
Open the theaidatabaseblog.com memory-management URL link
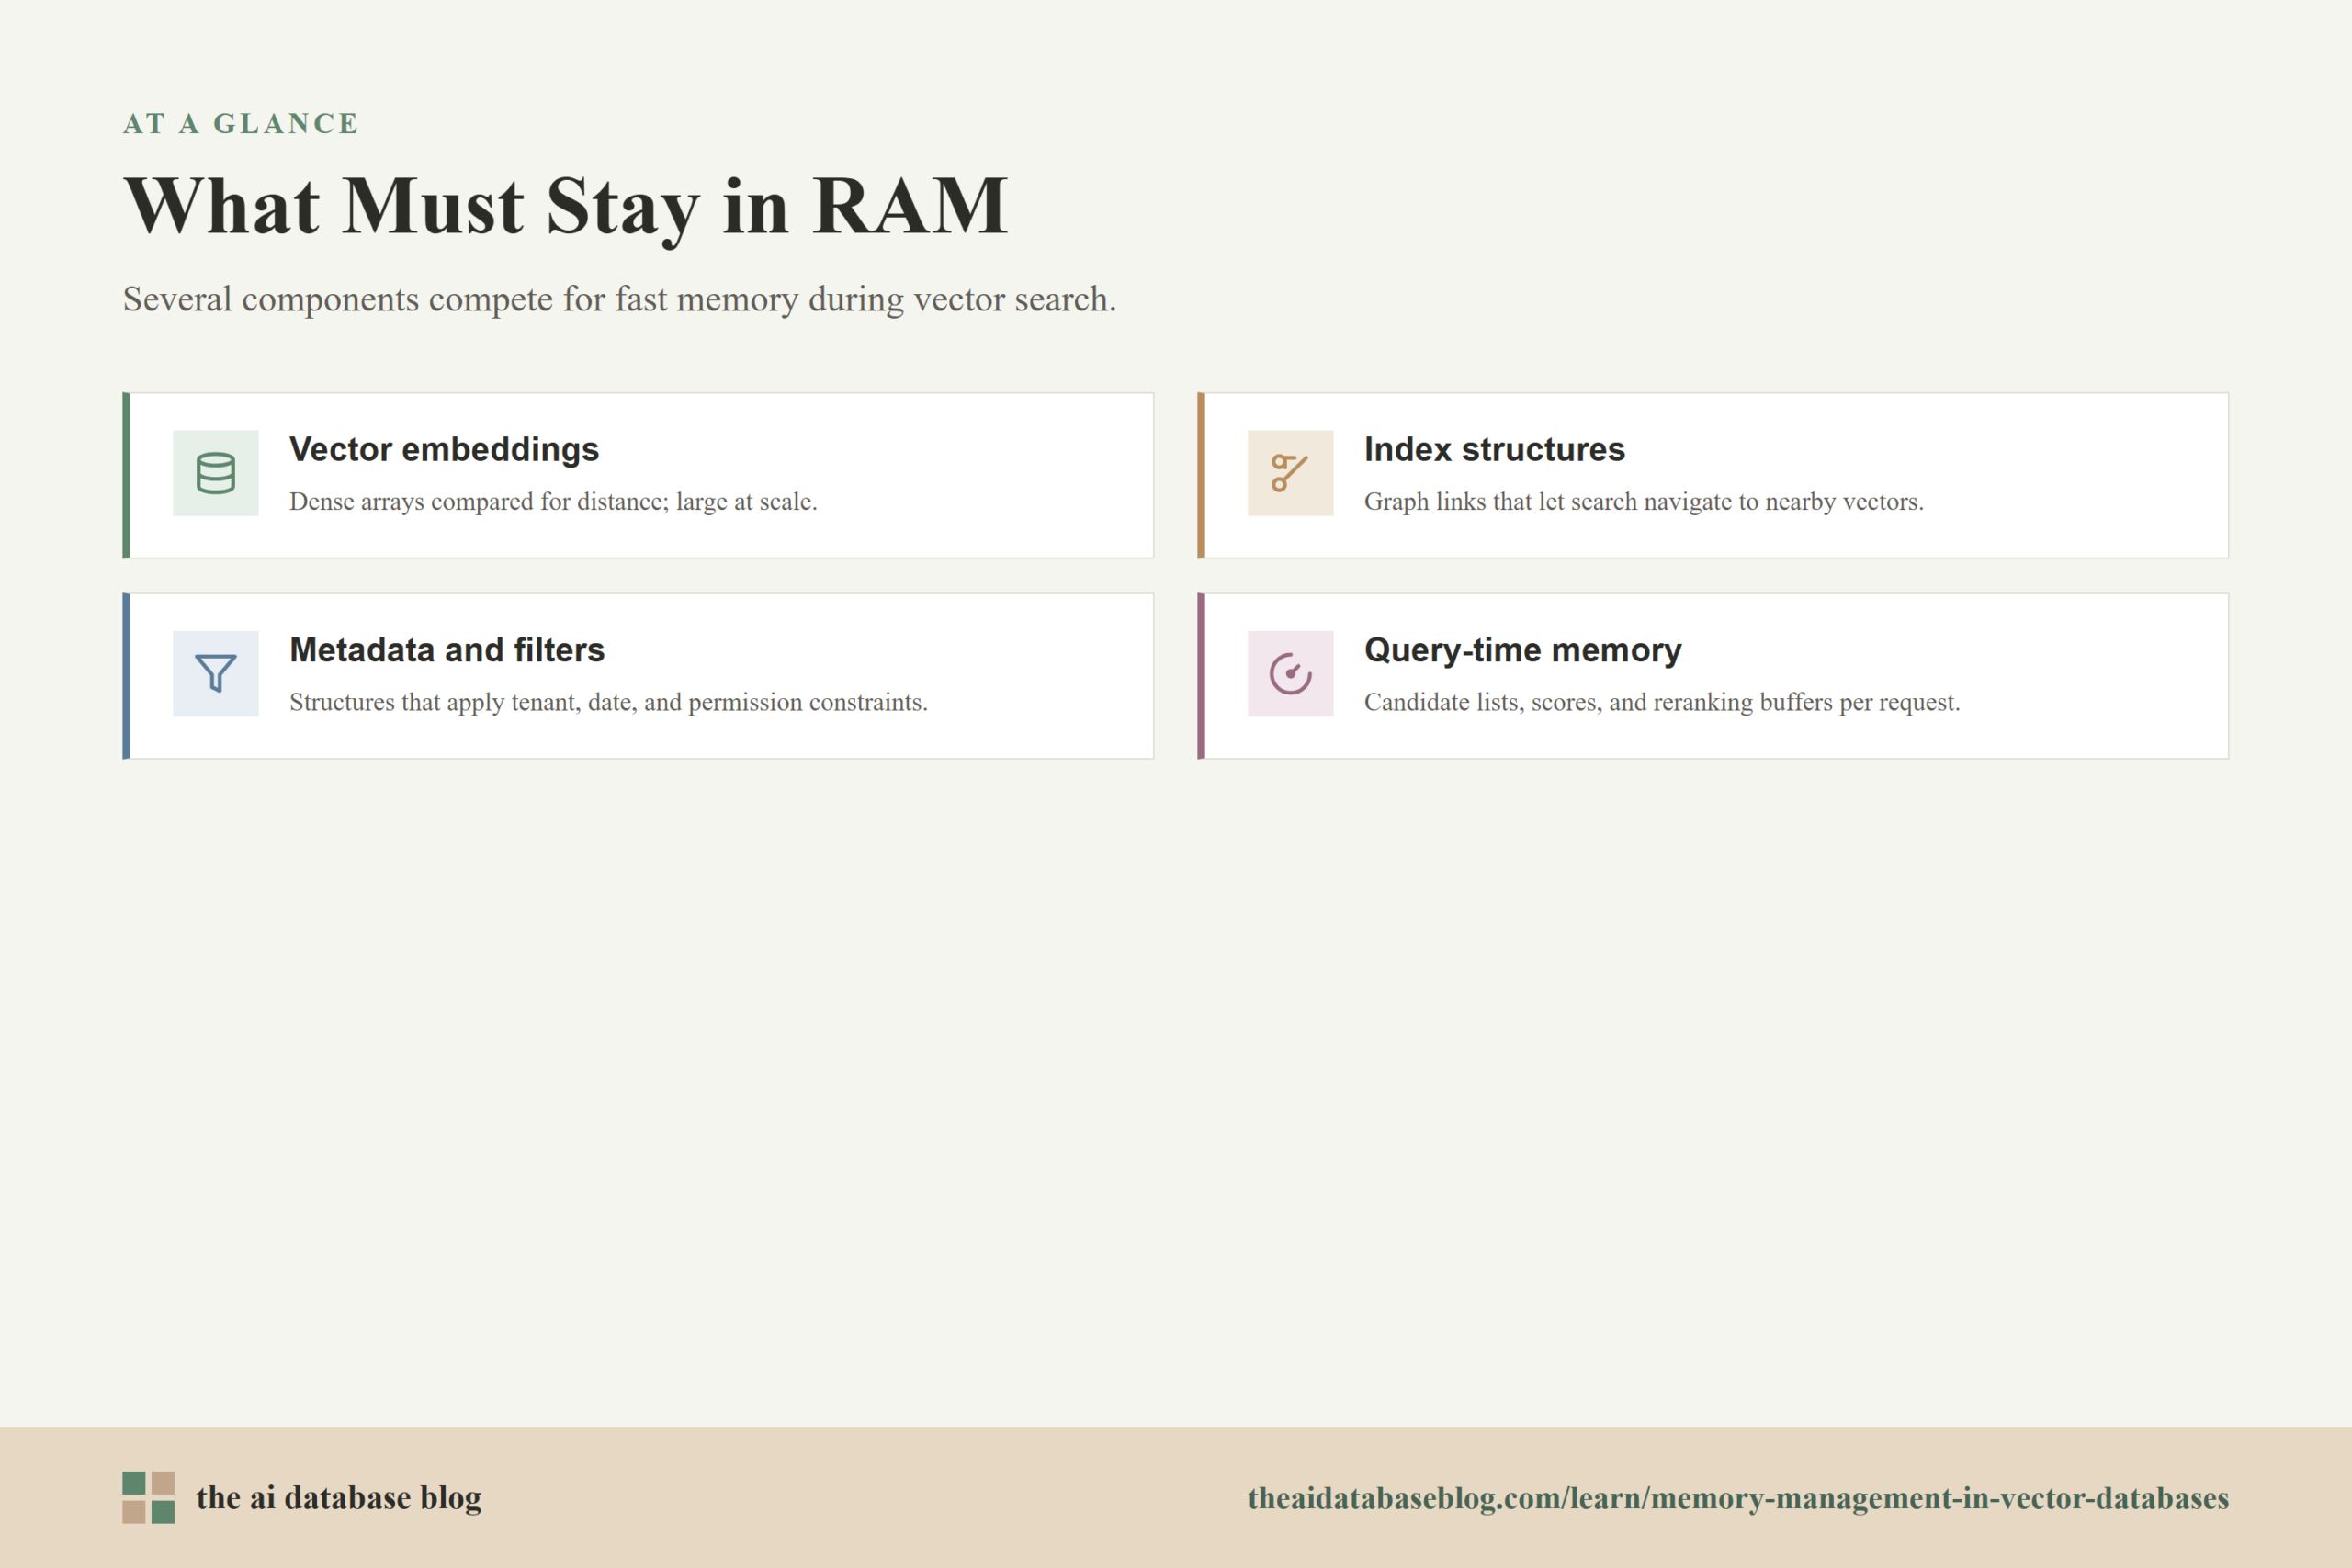pyautogui.click(x=1738, y=1498)
